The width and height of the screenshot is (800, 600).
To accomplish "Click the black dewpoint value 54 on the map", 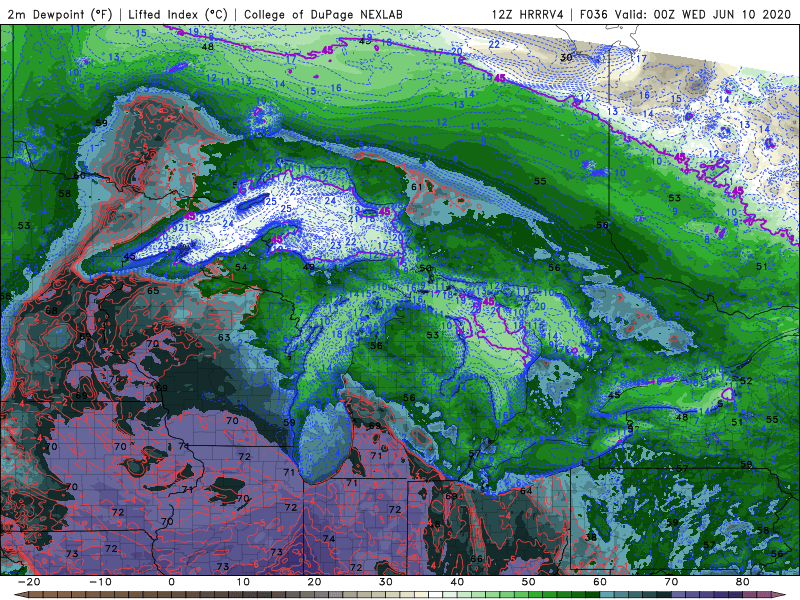I will click(x=241, y=267).
